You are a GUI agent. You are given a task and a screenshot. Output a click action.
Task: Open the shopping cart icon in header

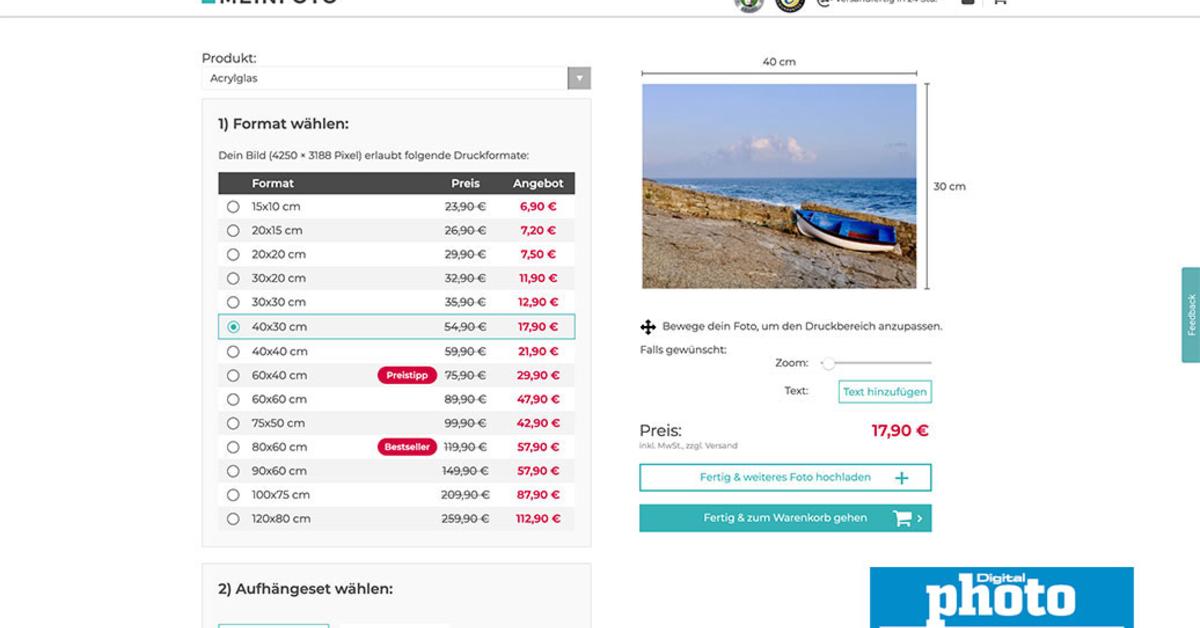pyautogui.click(x=998, y=3)
